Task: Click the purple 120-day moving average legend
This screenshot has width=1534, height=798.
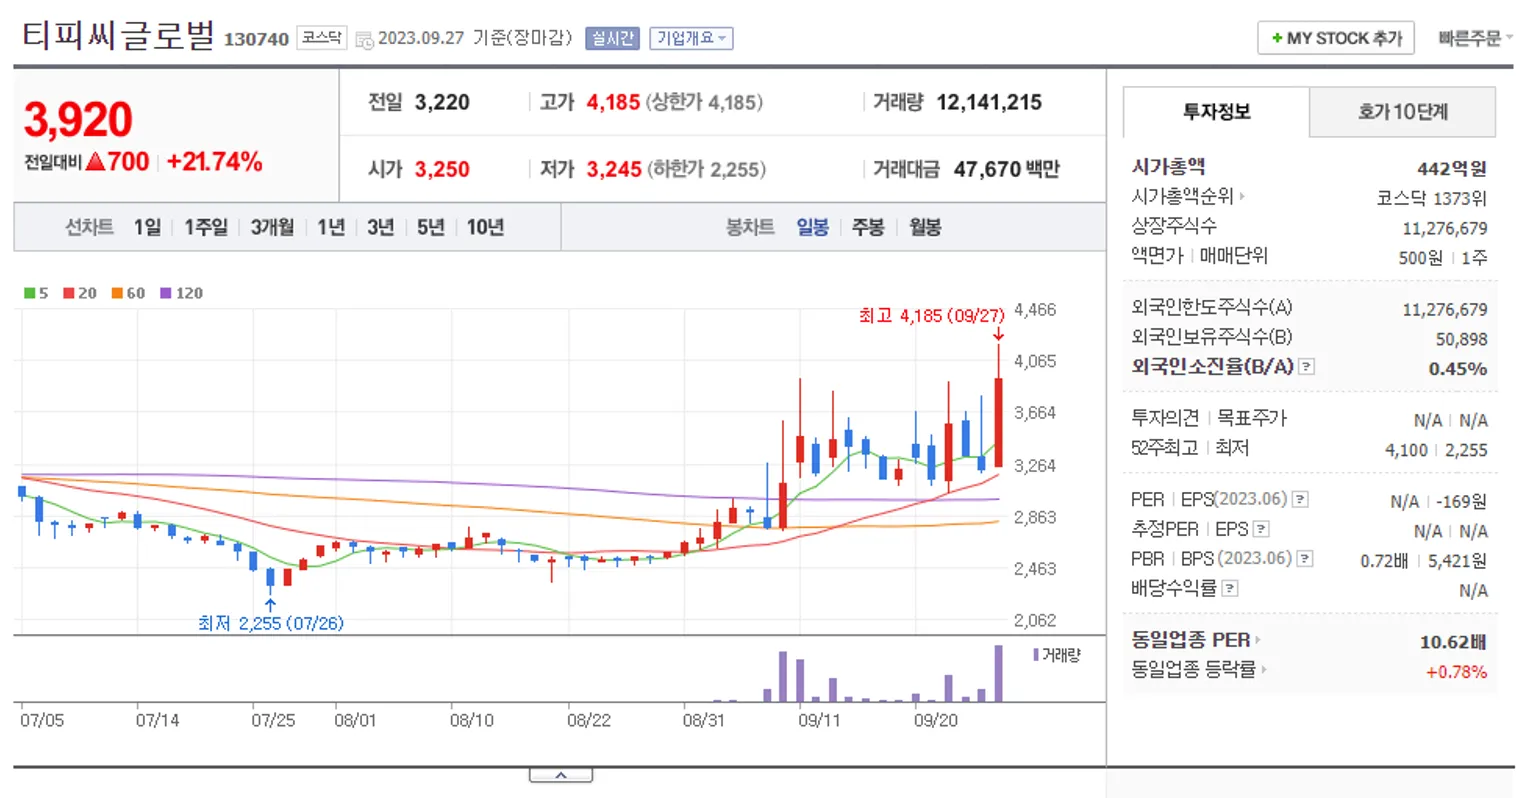Action: tap(181, 293)
